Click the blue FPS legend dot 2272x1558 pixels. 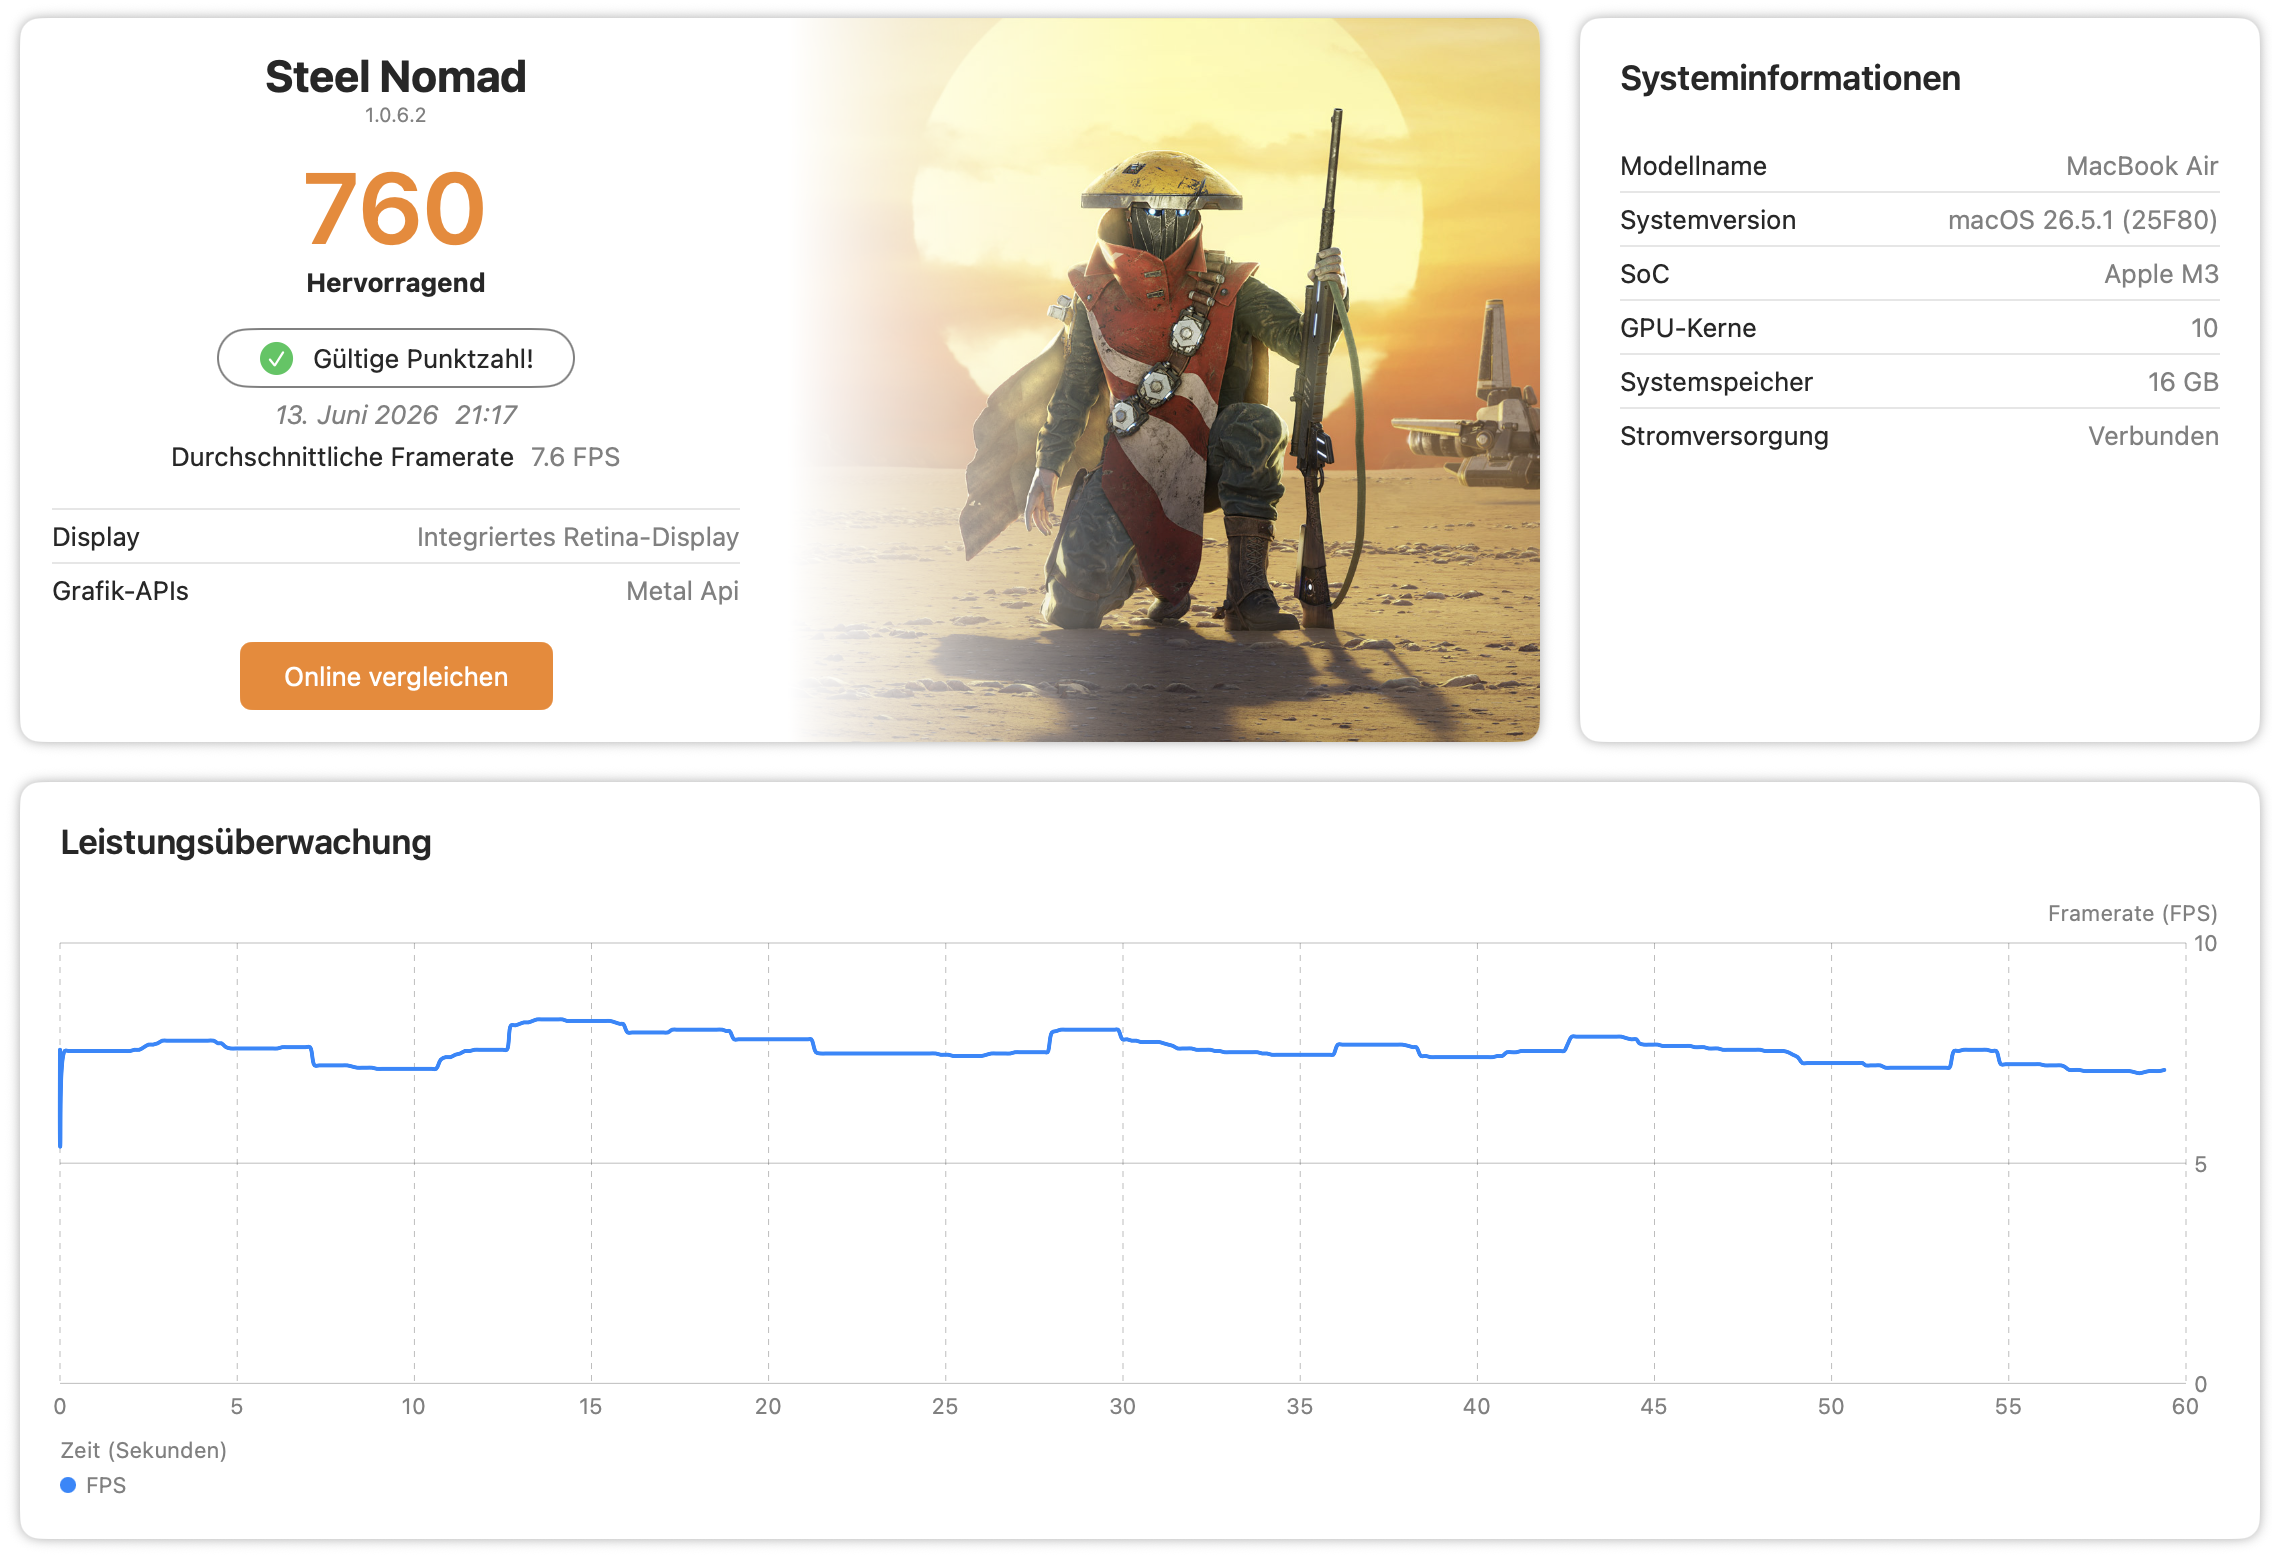pos(68,1485)
